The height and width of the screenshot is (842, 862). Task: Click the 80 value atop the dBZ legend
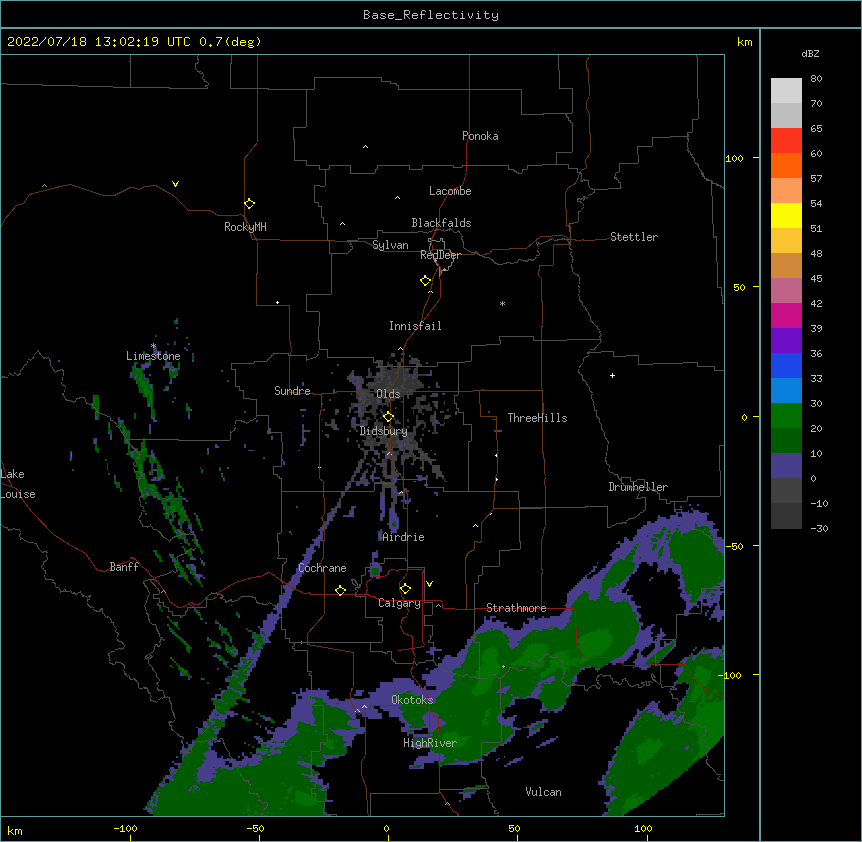point(816,79)
